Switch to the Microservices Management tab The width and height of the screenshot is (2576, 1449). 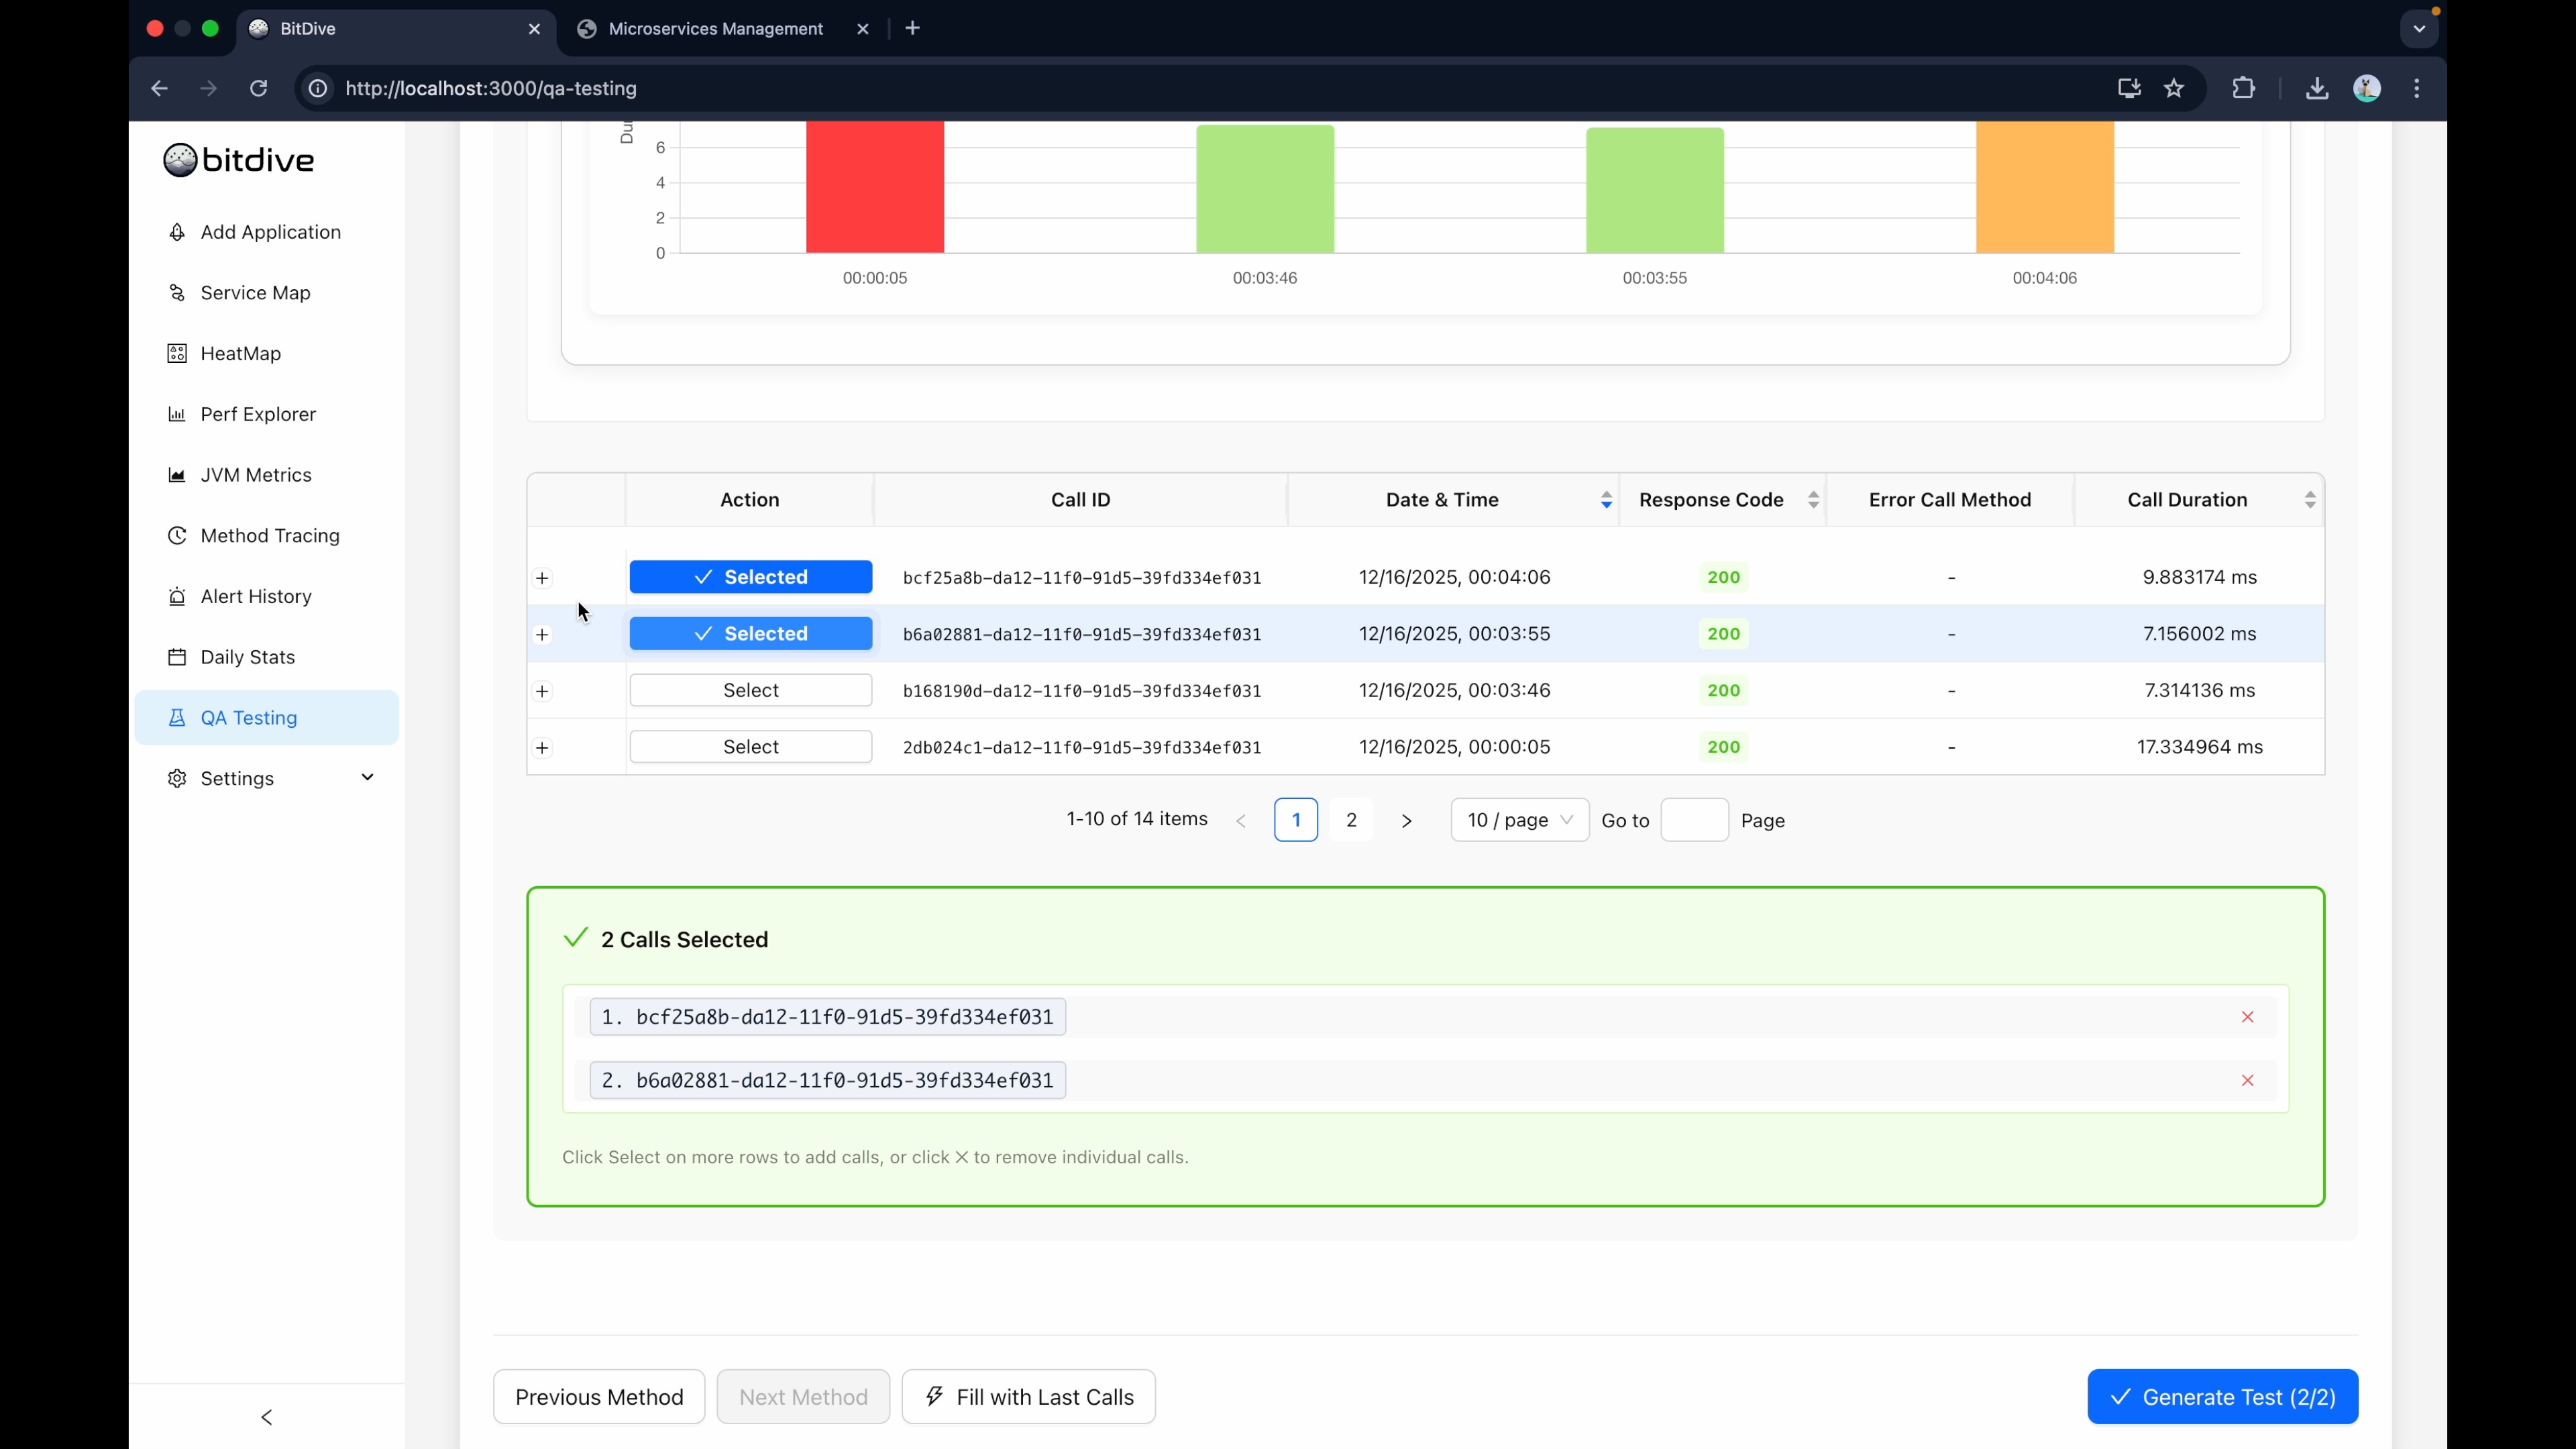coord(716,29)
